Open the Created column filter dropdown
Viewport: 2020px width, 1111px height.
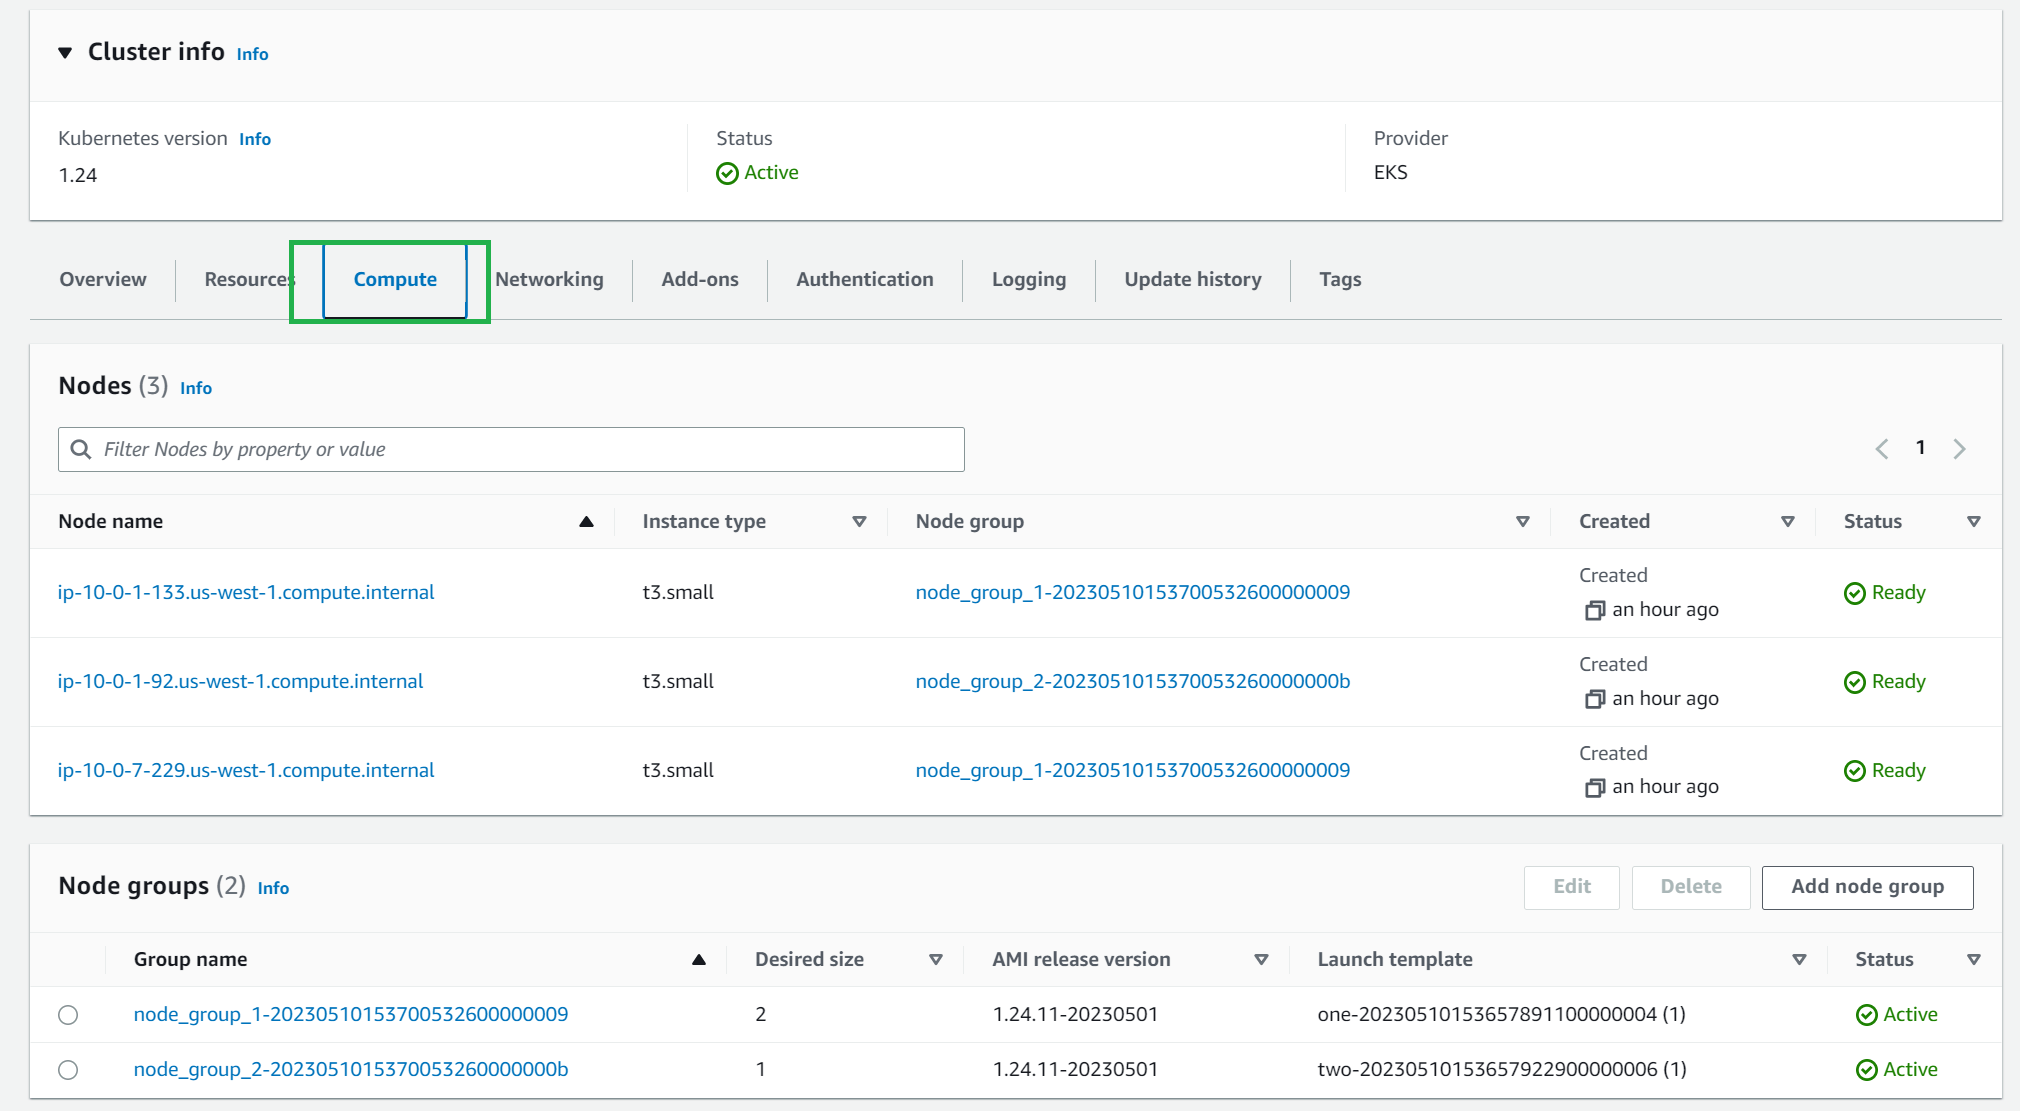pos(1788,521)
